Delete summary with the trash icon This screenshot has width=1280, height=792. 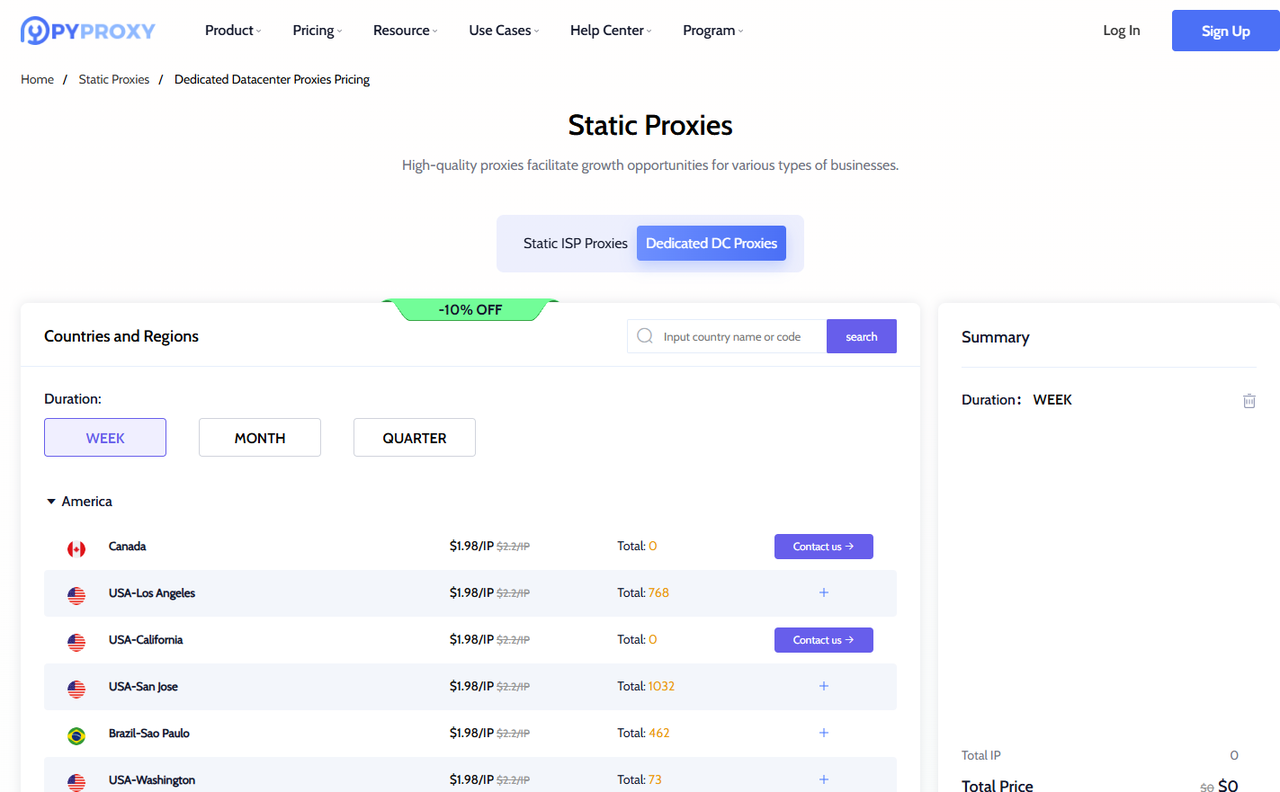1249,400
